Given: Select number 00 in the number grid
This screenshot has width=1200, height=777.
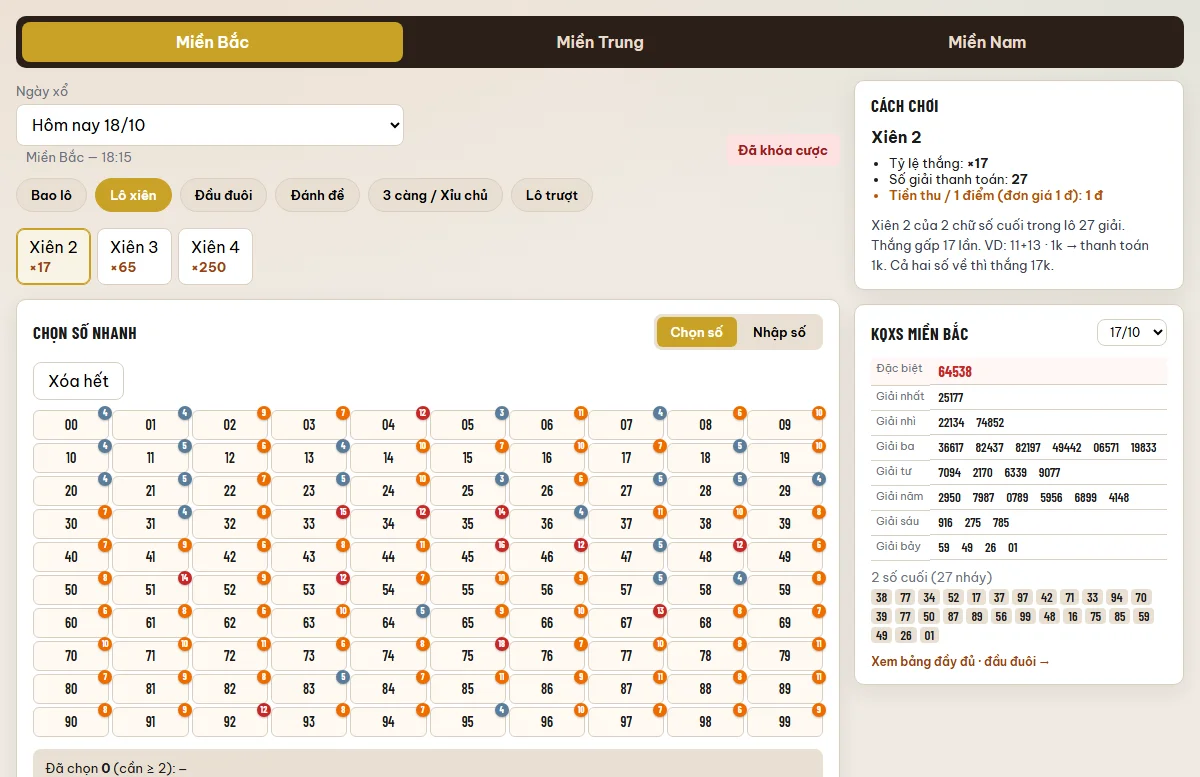Looking at the screenshot, I should coord(71,425).
